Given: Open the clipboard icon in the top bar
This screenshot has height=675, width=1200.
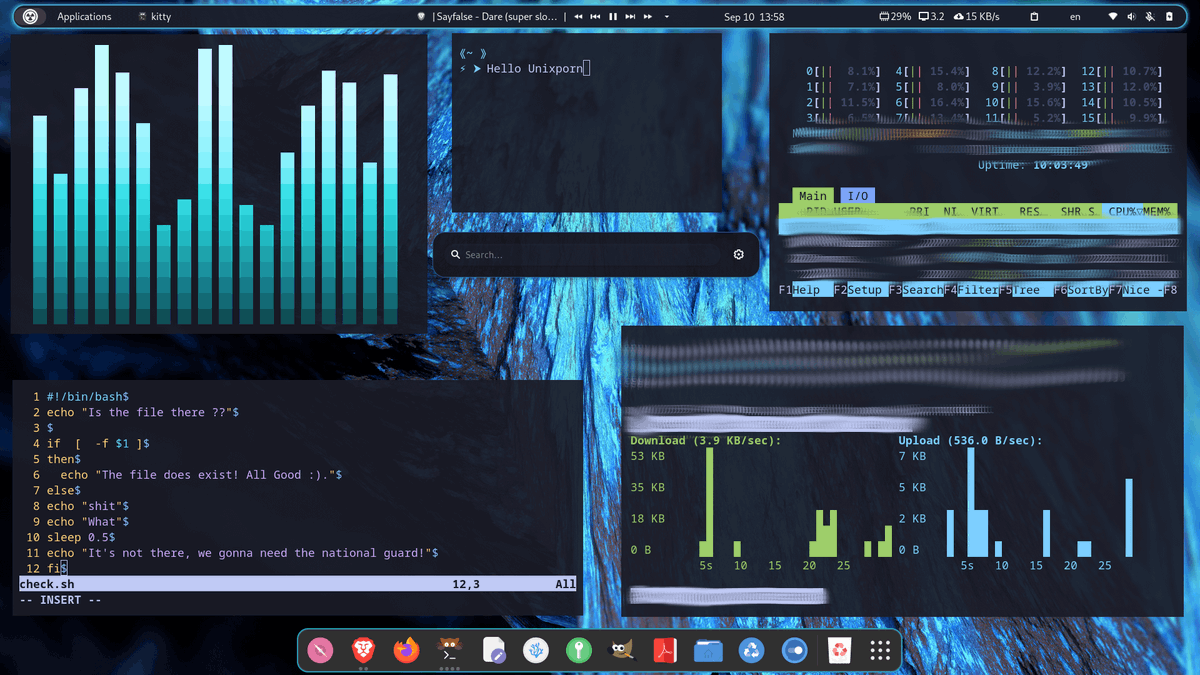Looking at the screenshot, I should pos(1034,17).
